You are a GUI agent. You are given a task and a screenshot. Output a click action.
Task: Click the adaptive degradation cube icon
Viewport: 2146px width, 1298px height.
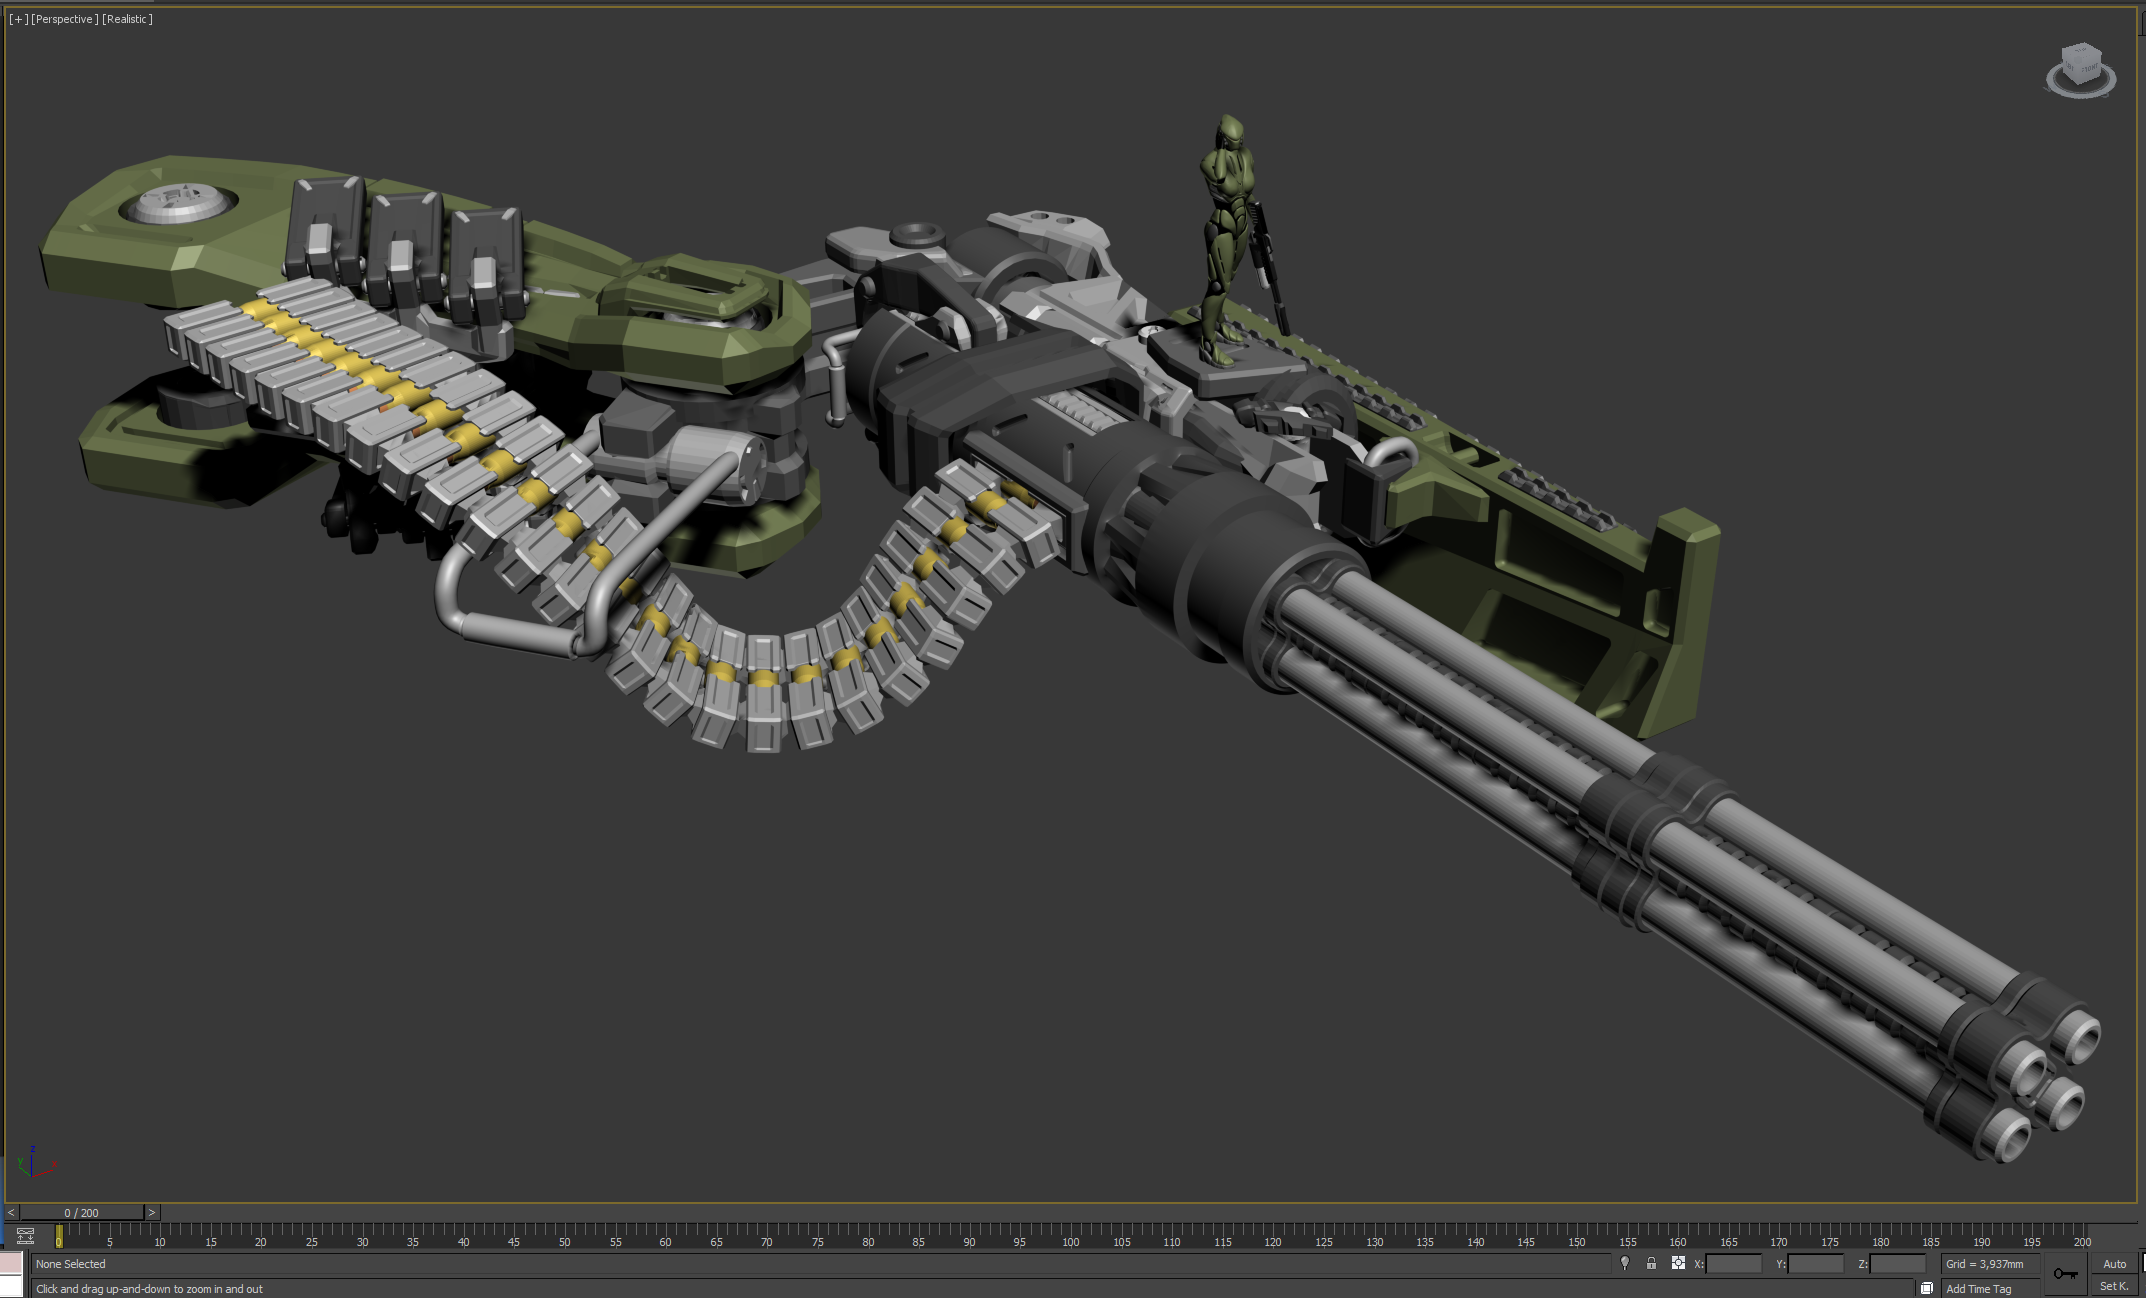pos(1927,1288)
